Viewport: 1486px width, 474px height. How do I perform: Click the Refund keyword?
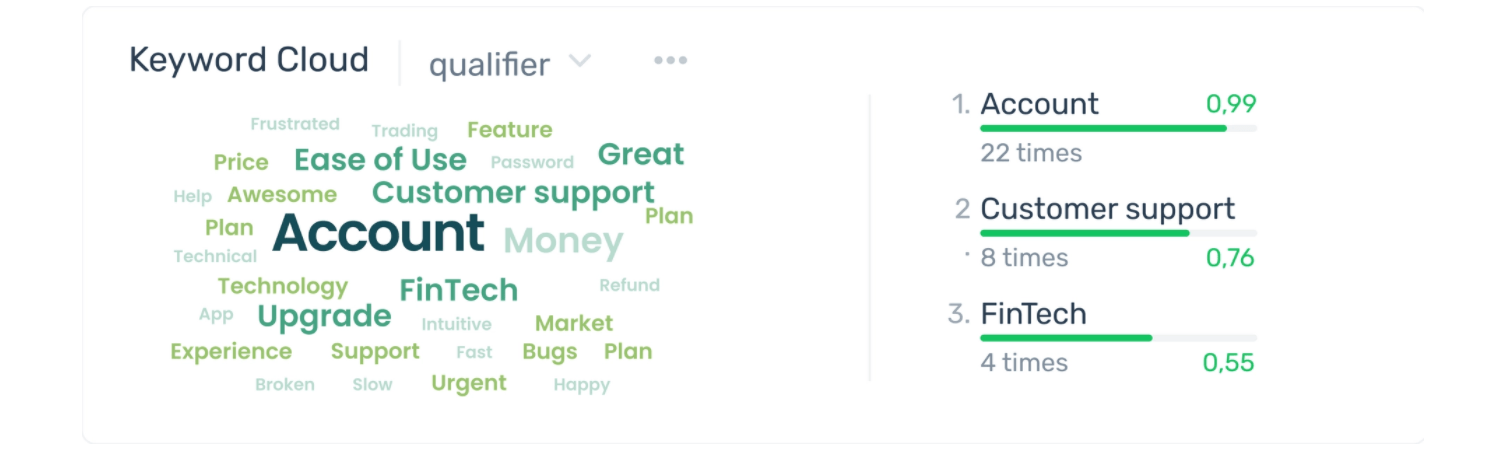[629, 285]
